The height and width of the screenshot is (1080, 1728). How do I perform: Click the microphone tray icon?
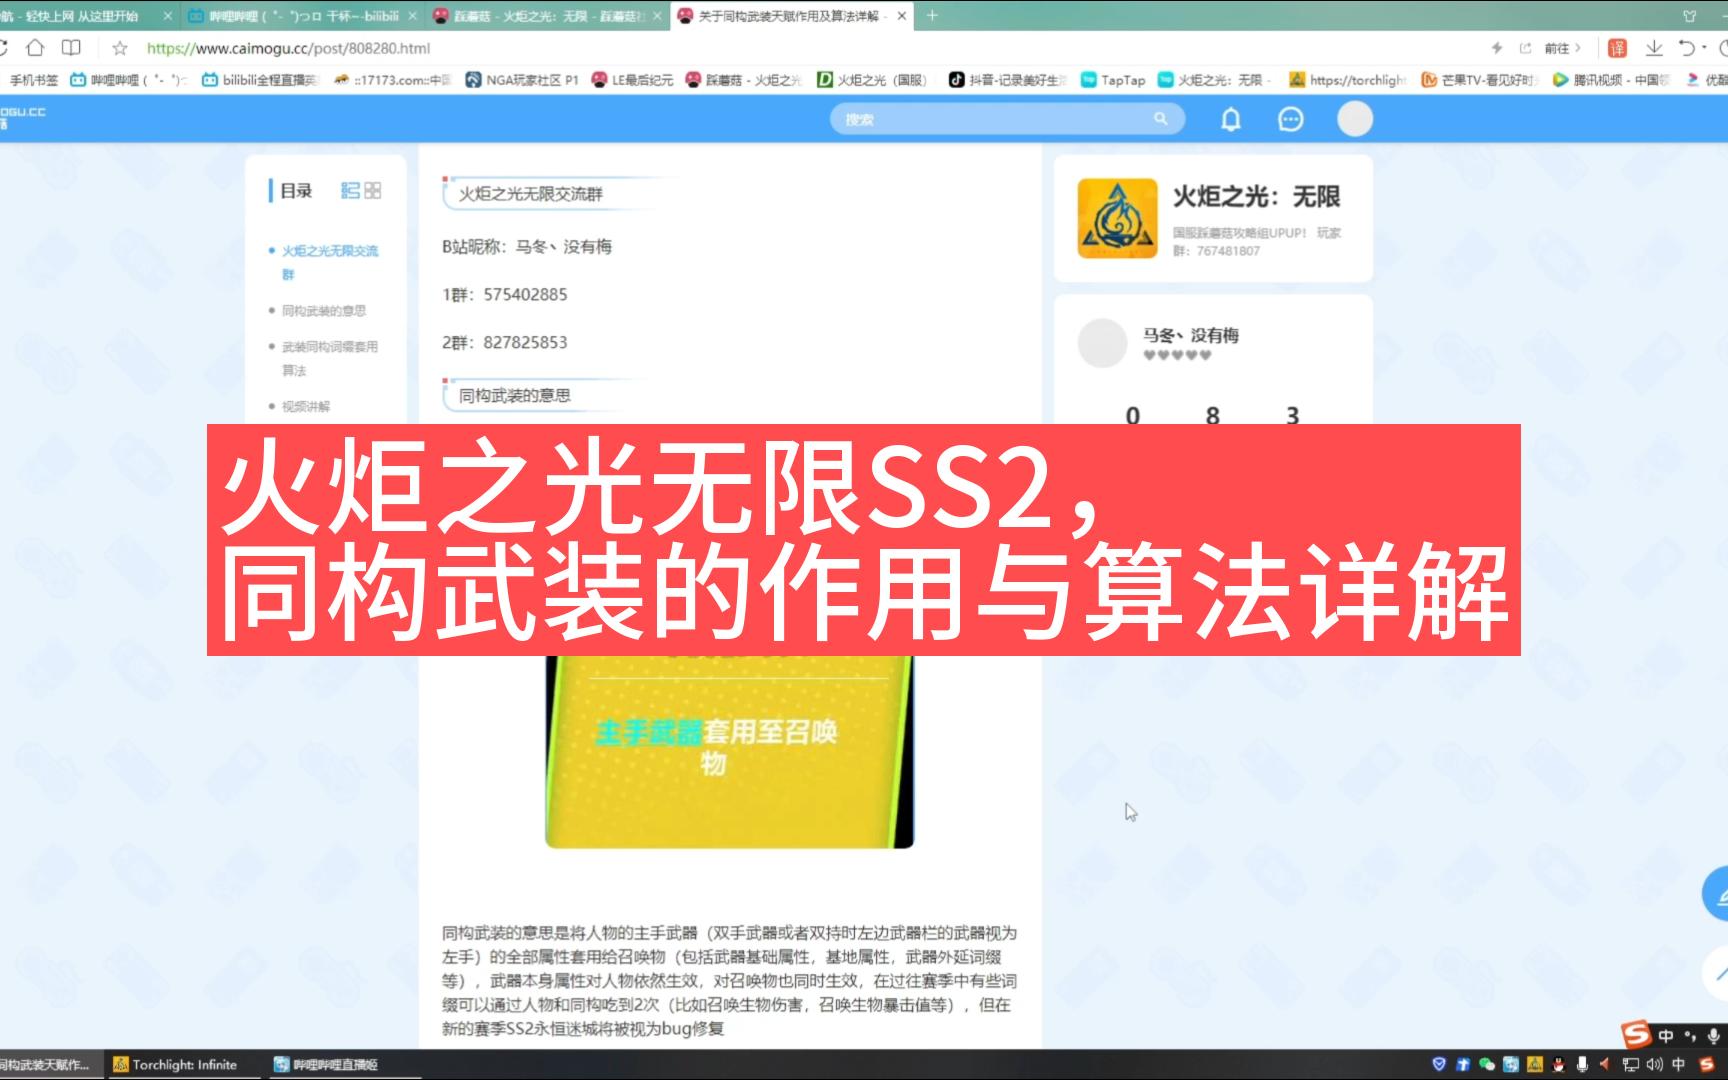[x=1582, y=1064]
